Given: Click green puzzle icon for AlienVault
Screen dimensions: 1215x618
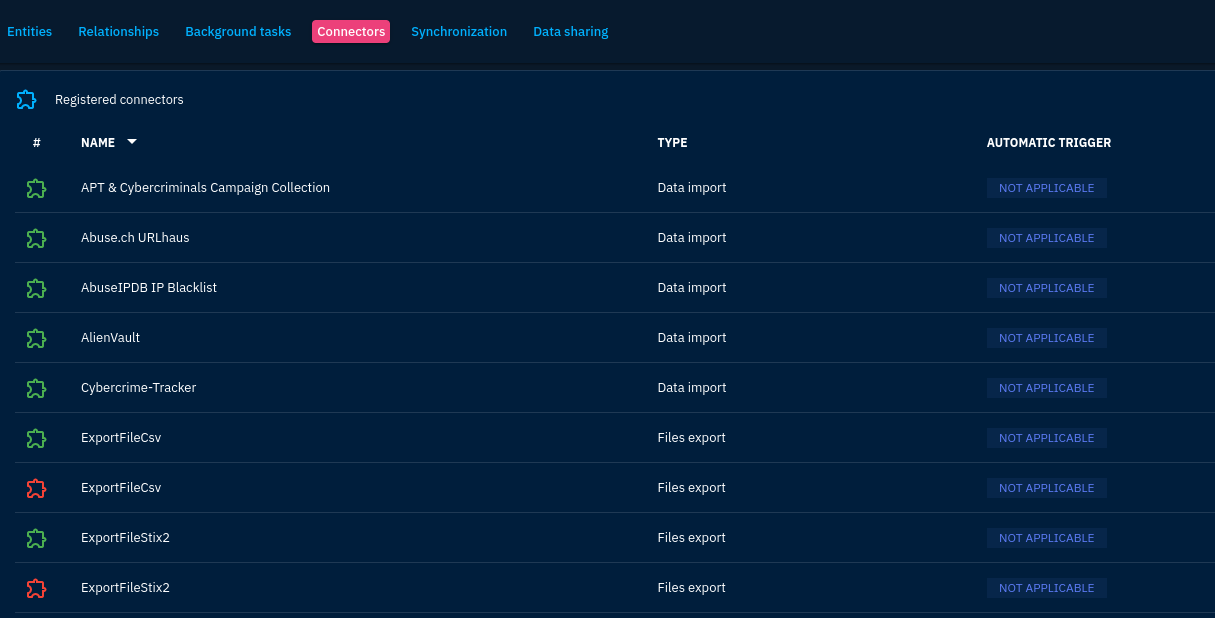Looking at the screenshot, I should 36,338.
